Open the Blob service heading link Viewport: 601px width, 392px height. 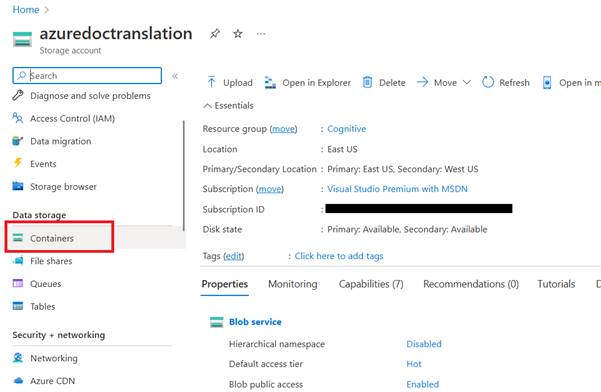coord(255,322)
